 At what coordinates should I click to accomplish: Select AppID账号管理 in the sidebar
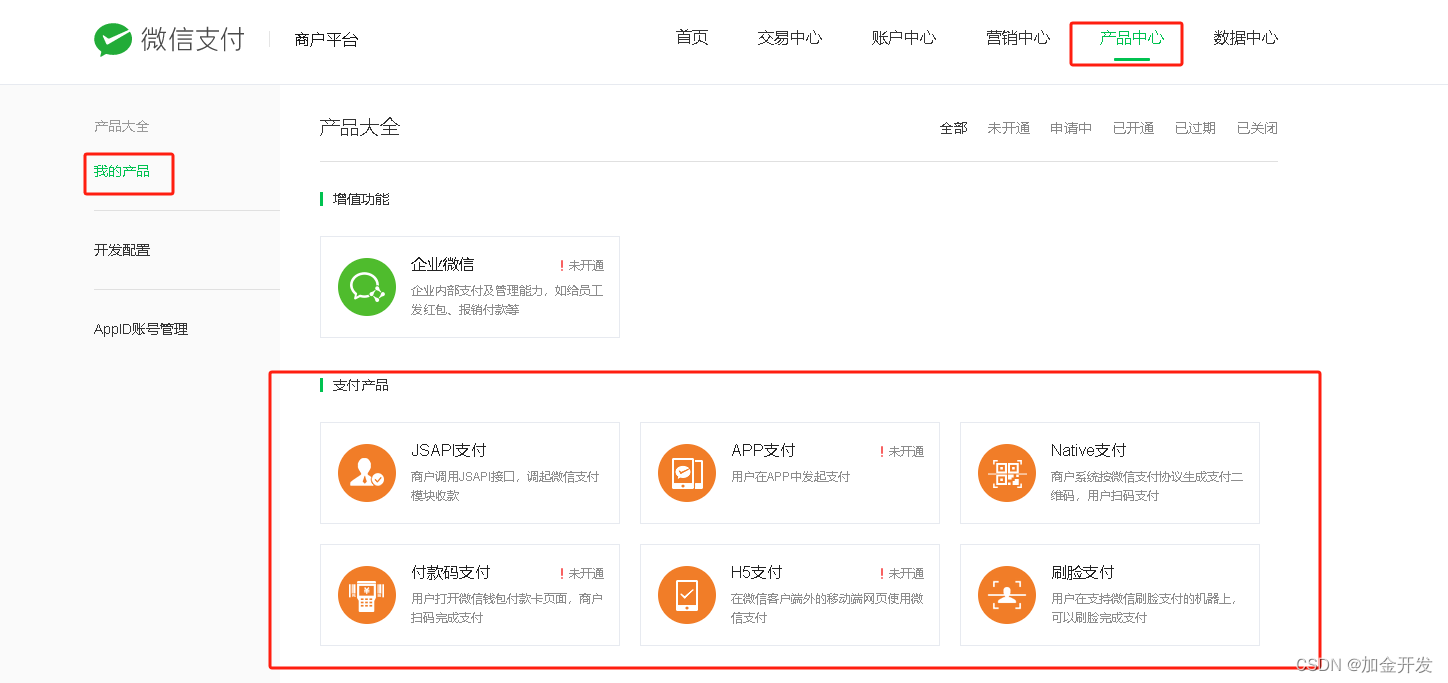[141, 329]
